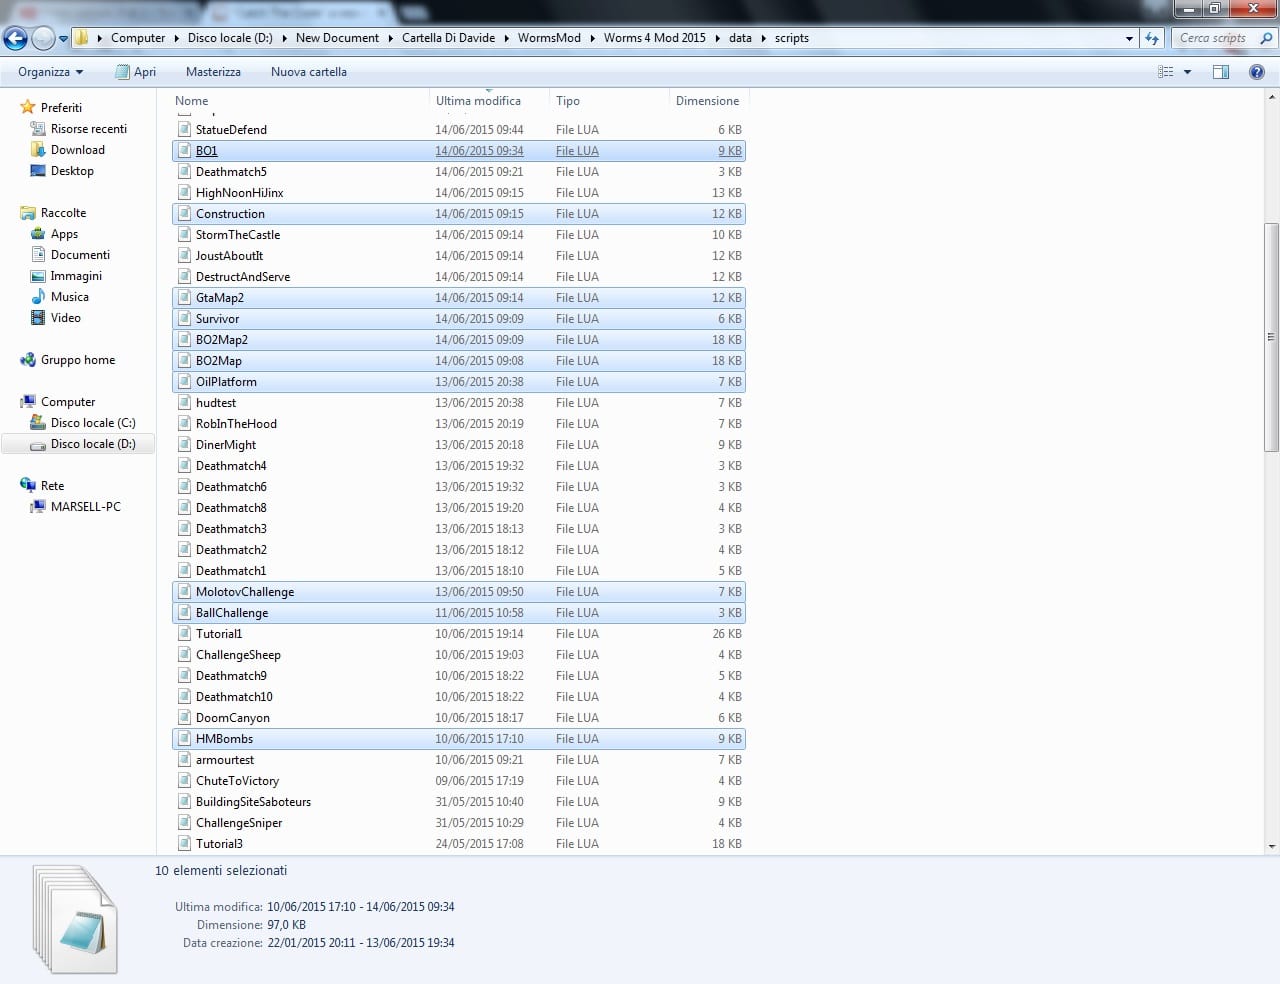The height and width of the screenshot is (984, 1280).
Task: Open the address bar history dropdown
Action: point(1130,39)
